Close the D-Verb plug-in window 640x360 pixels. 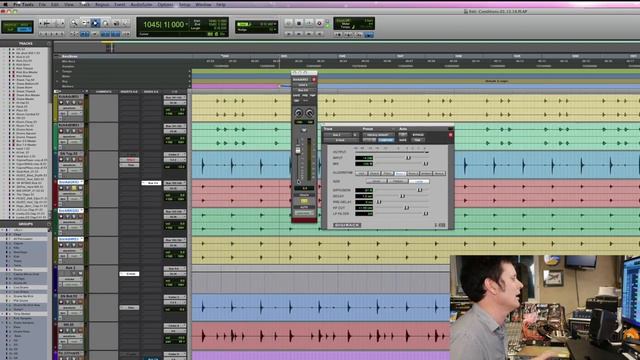pyautogui.click(x=451, y=135)
